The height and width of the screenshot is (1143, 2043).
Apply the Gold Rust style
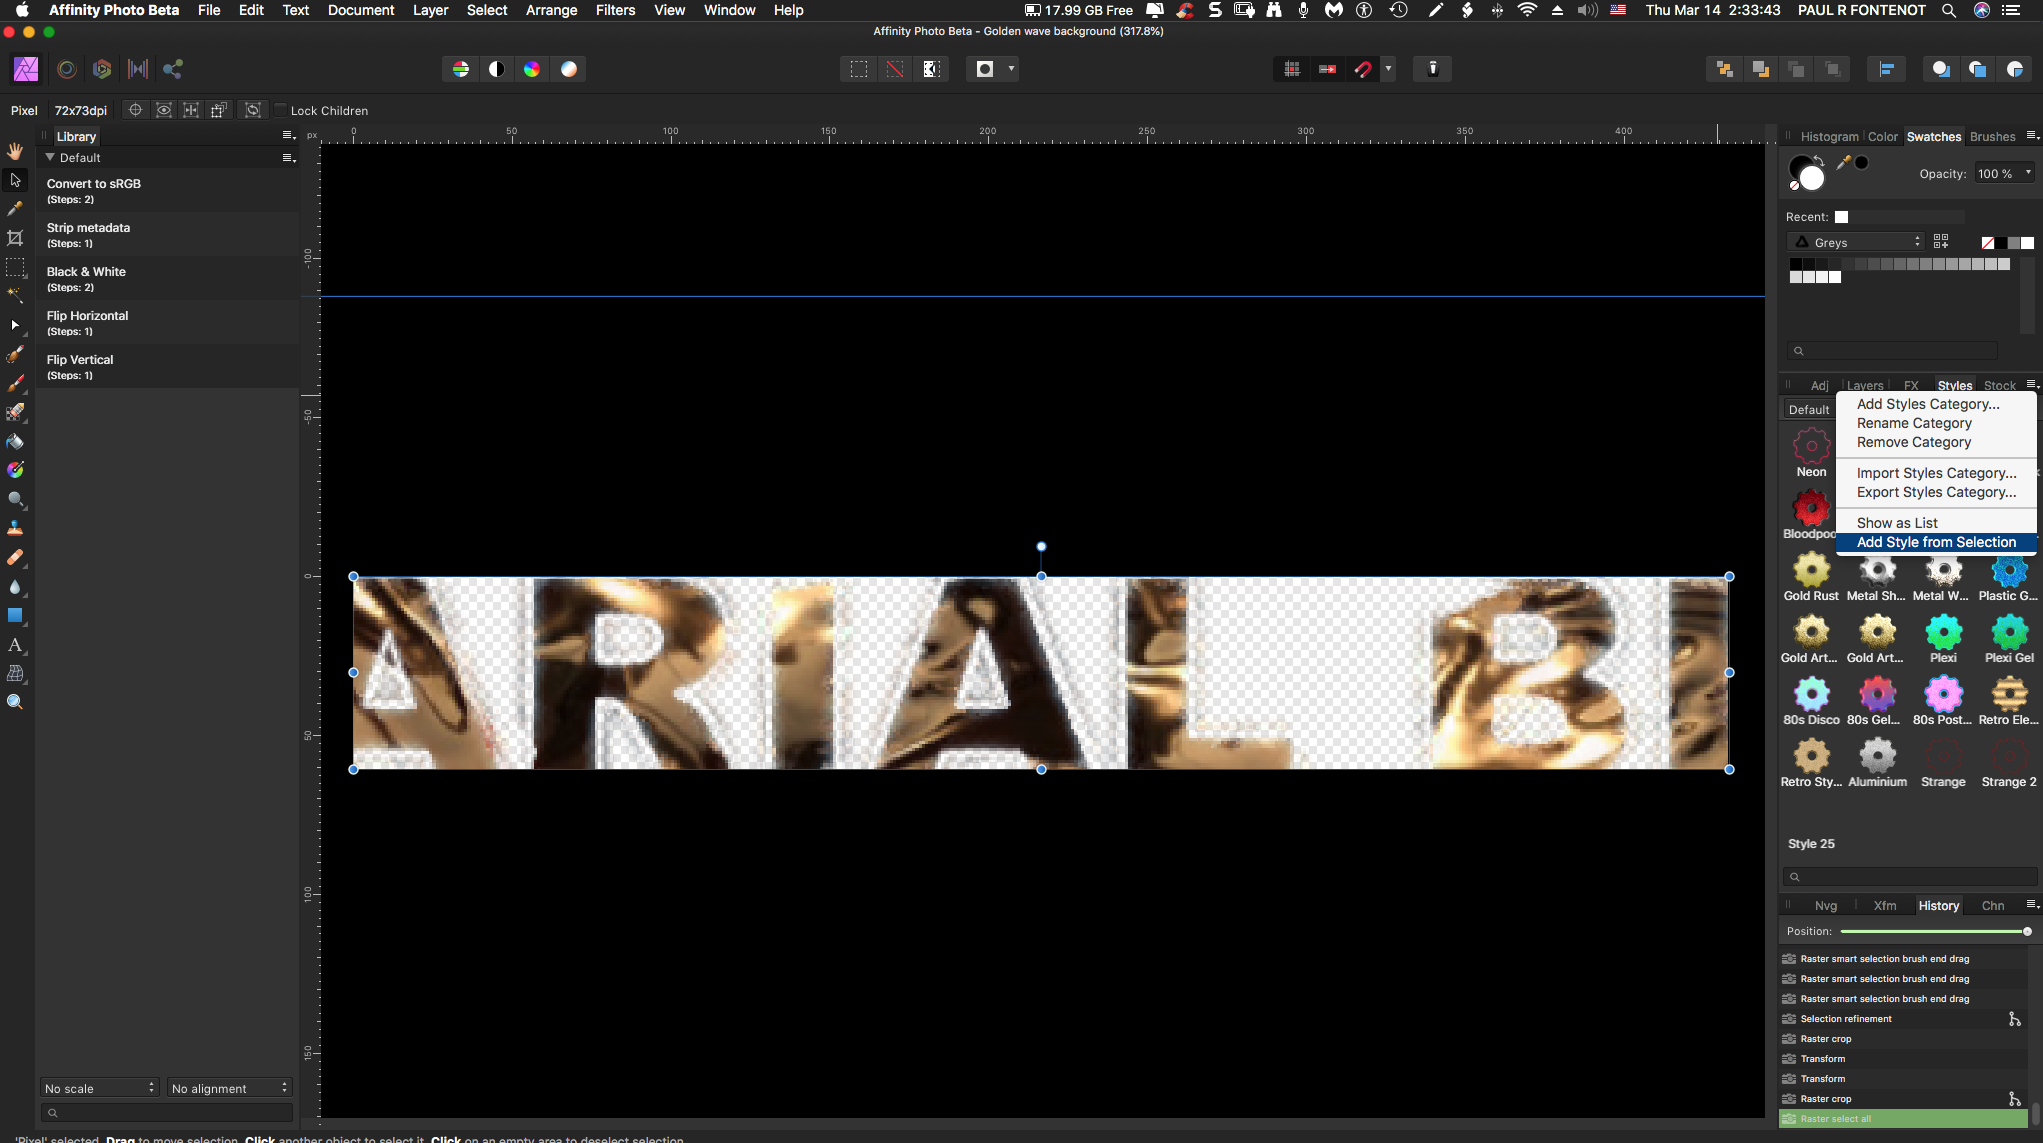click(x=1811, y=579)
